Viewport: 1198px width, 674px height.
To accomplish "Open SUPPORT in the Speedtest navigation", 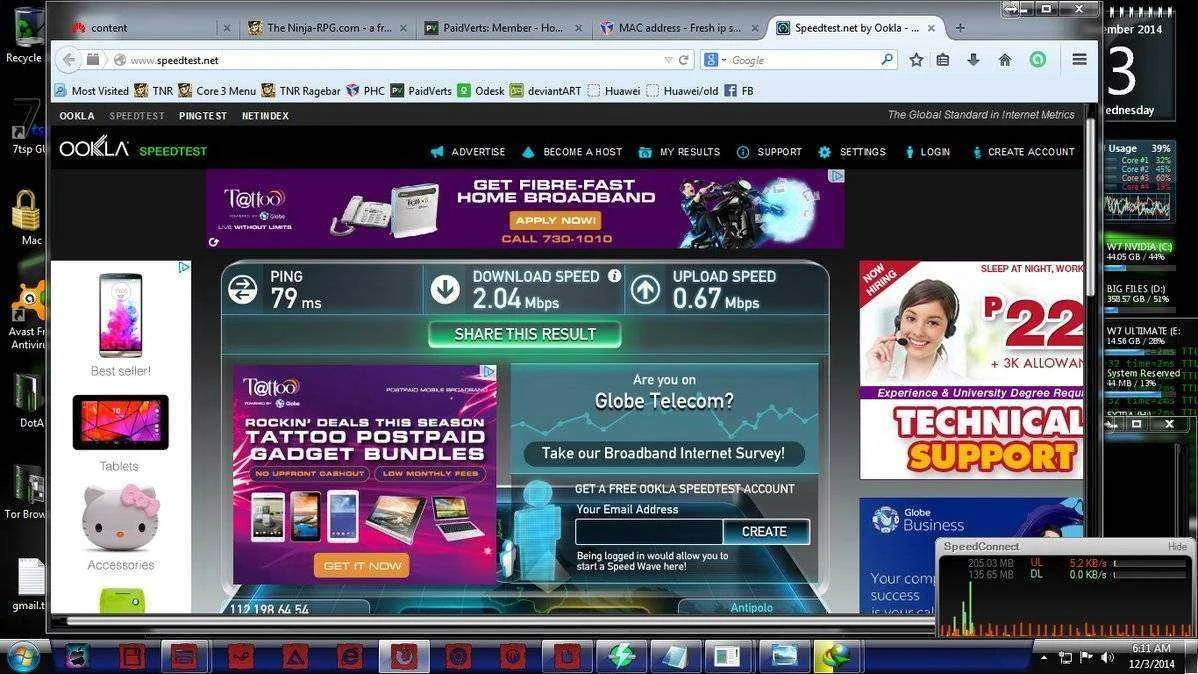I will pos(769,152).
